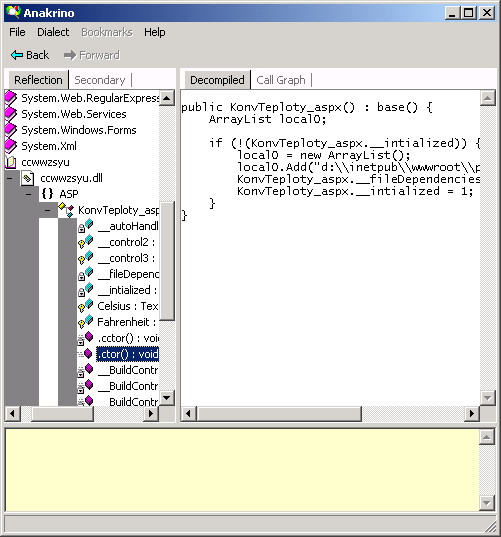Click the .cctor() method icon
This screenshot has height=537, width=501.
[85, 338]
